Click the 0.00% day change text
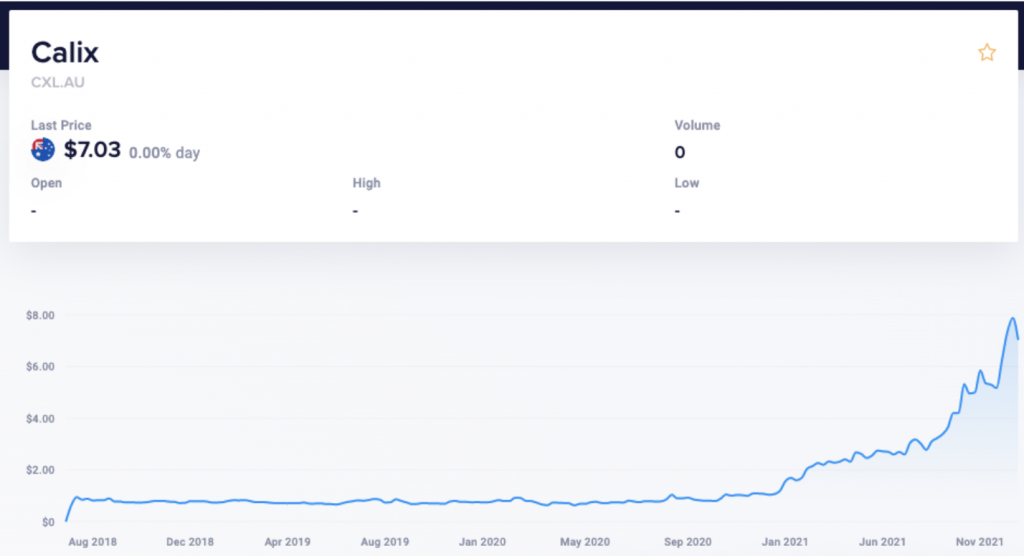The height and width of the screenshot is (556, 1024). pos(164,153)
